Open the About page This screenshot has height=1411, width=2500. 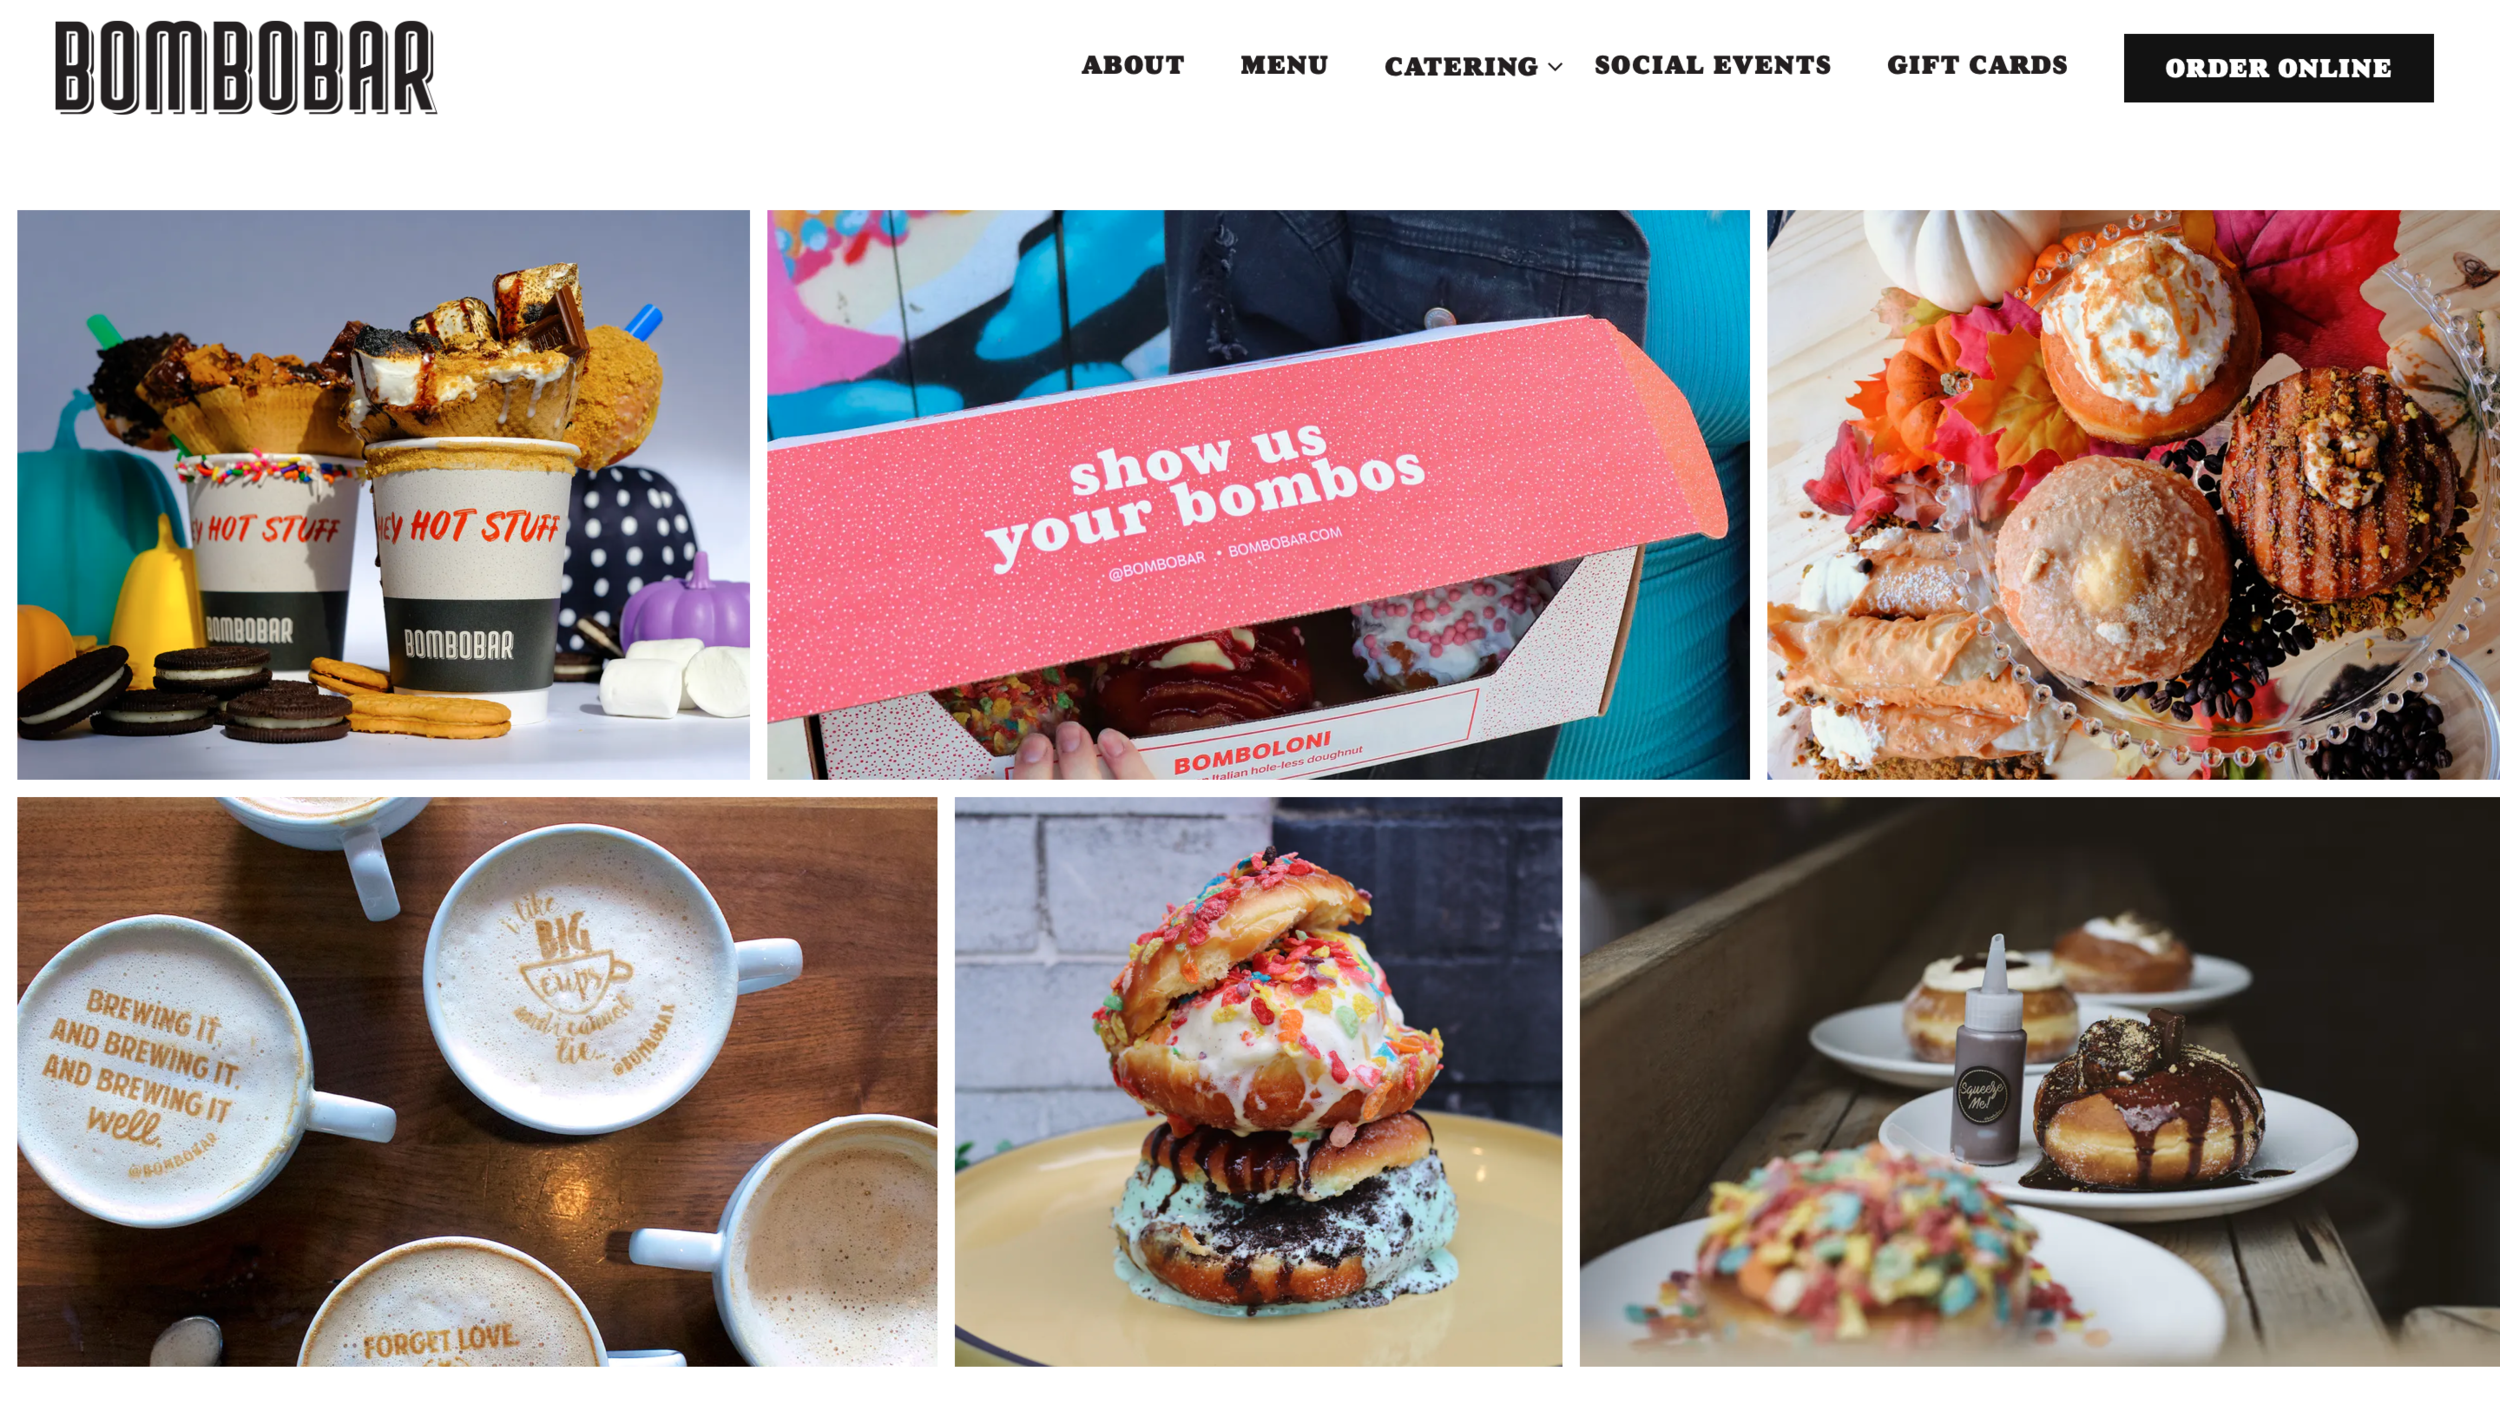(x=1132, y=65)
